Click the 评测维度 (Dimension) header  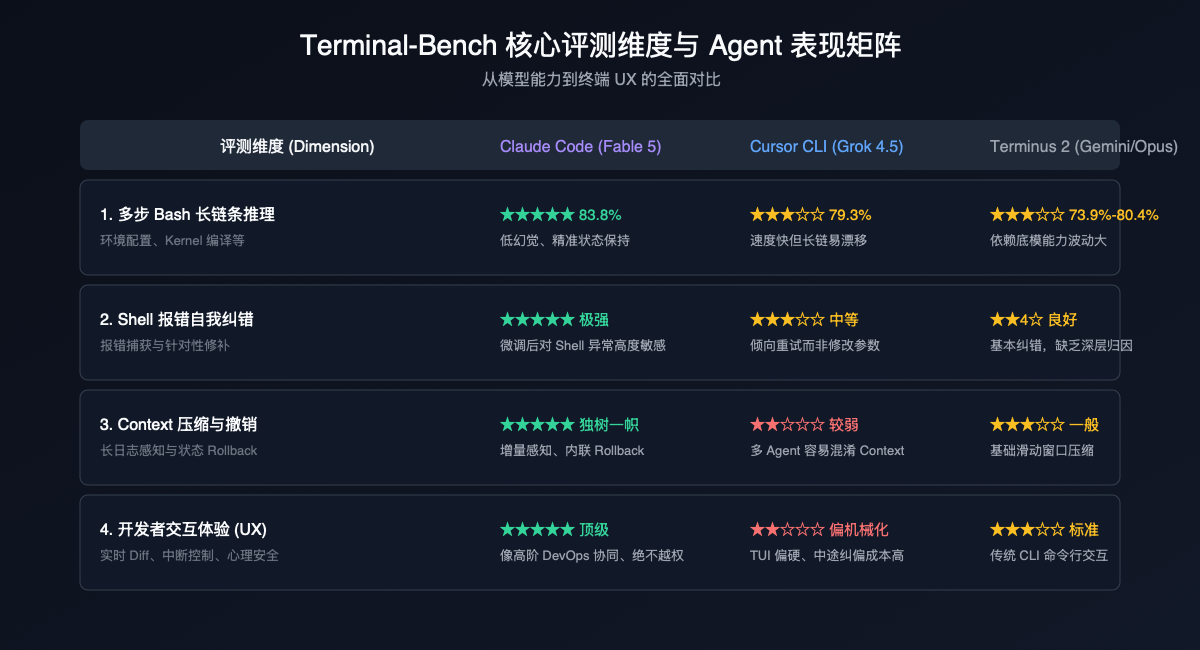297,146
